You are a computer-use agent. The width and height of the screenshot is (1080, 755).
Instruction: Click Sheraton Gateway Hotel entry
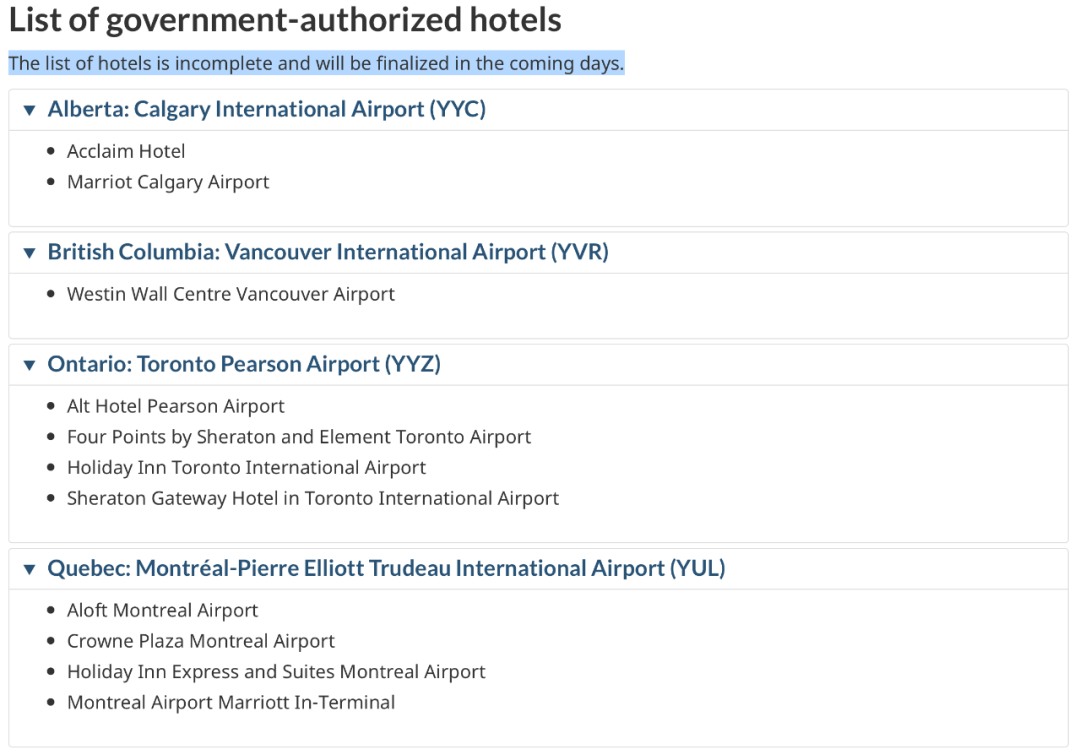(x=313, y=498)
